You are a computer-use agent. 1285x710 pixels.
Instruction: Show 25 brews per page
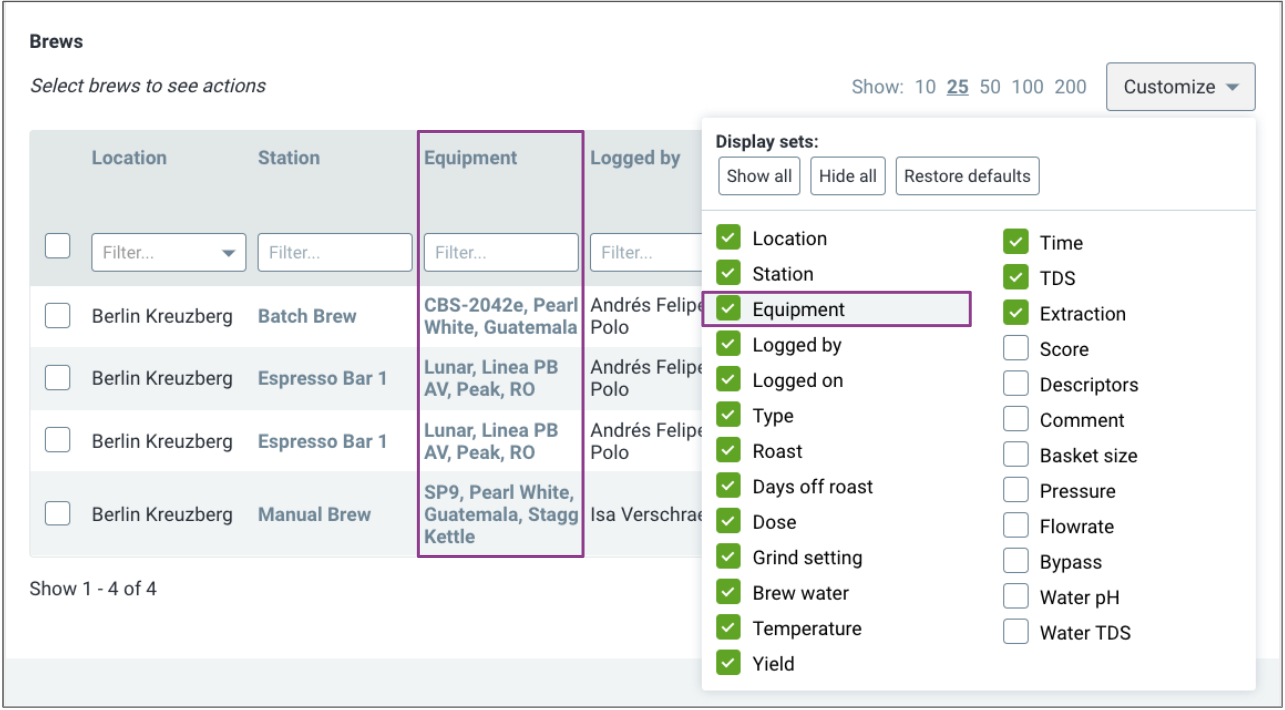click(x=958, y=87)
